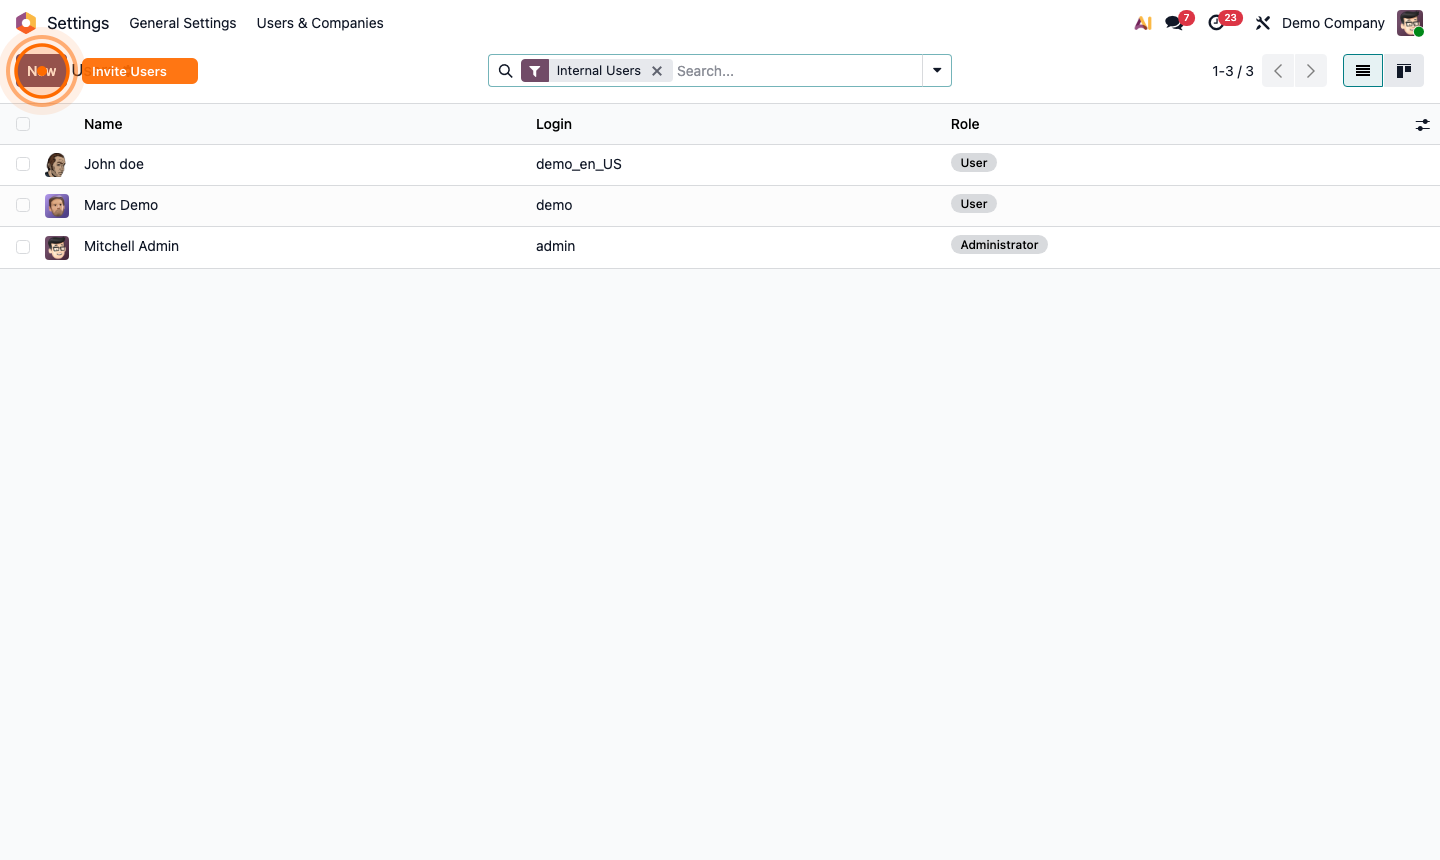Screen dimensions: 1440x860
Task: Click the Odoo home menu icon
Action: coord(25,22)
